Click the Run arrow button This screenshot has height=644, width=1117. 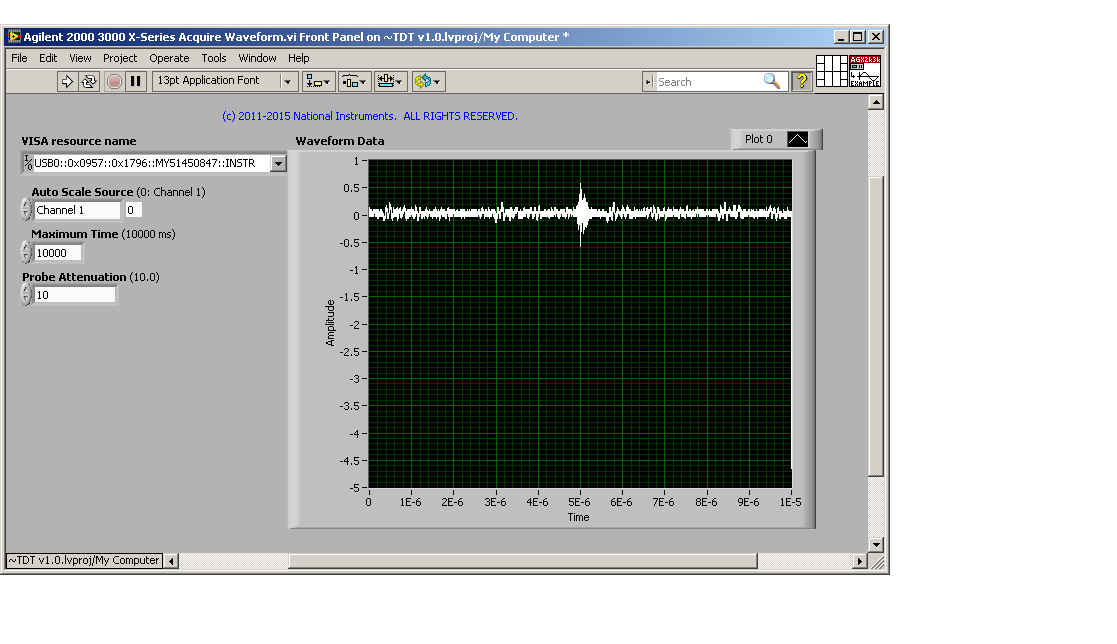tap(67, 81)
